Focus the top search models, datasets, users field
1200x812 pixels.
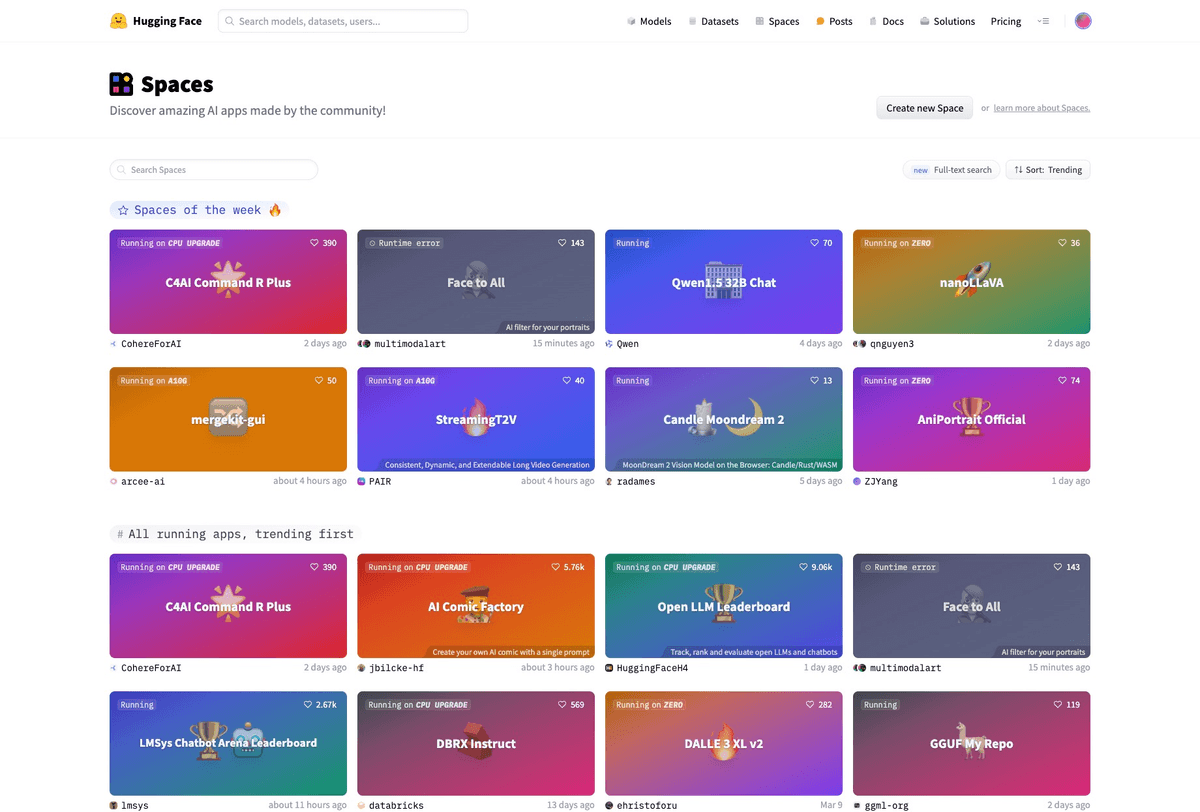(x=343, y=21)
